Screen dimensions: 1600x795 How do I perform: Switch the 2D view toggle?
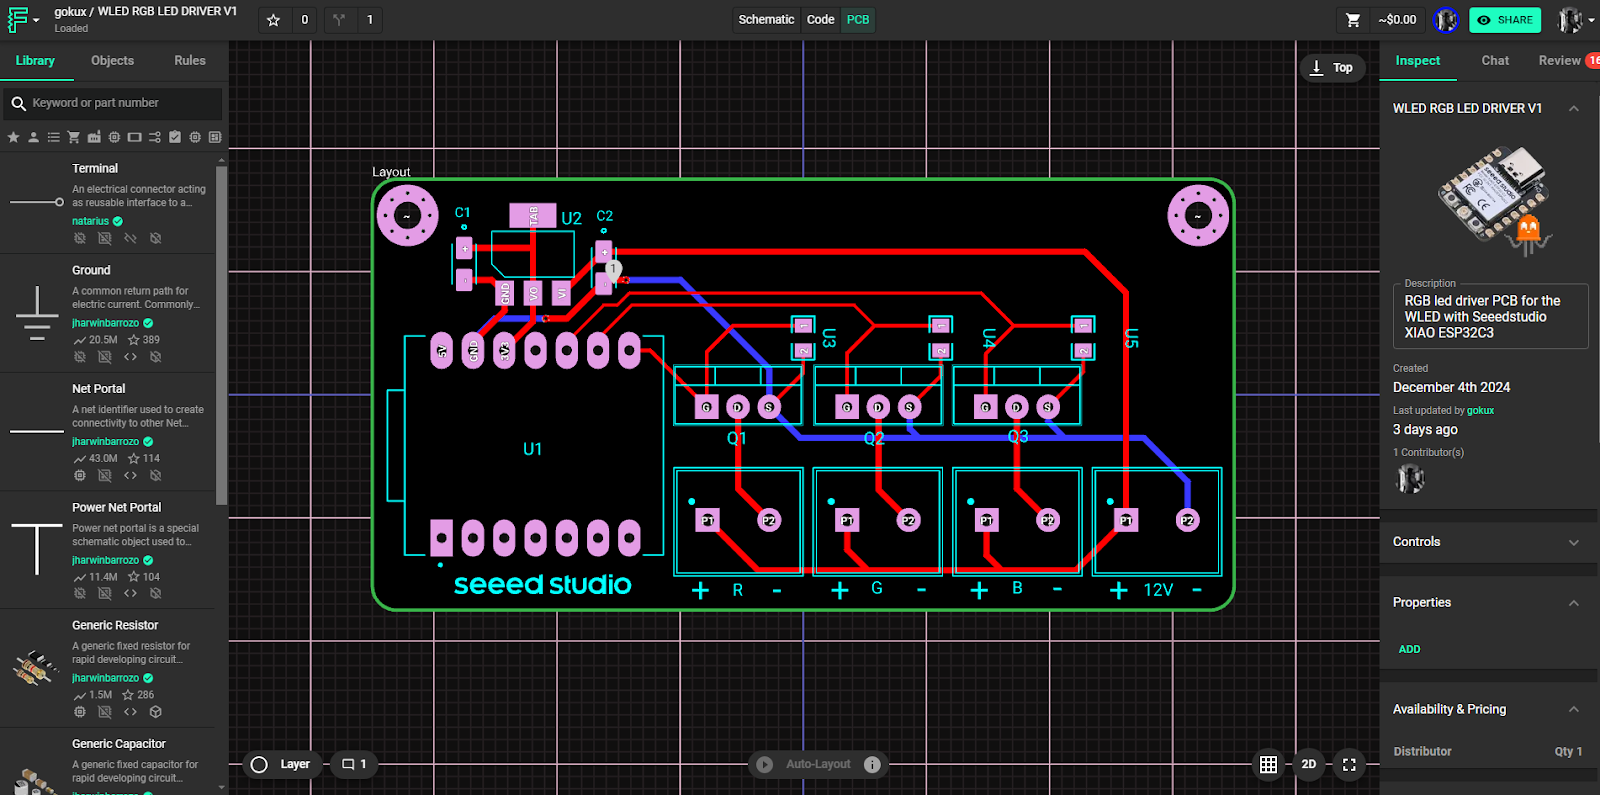pyautogui.click(x=1308, y=764)
